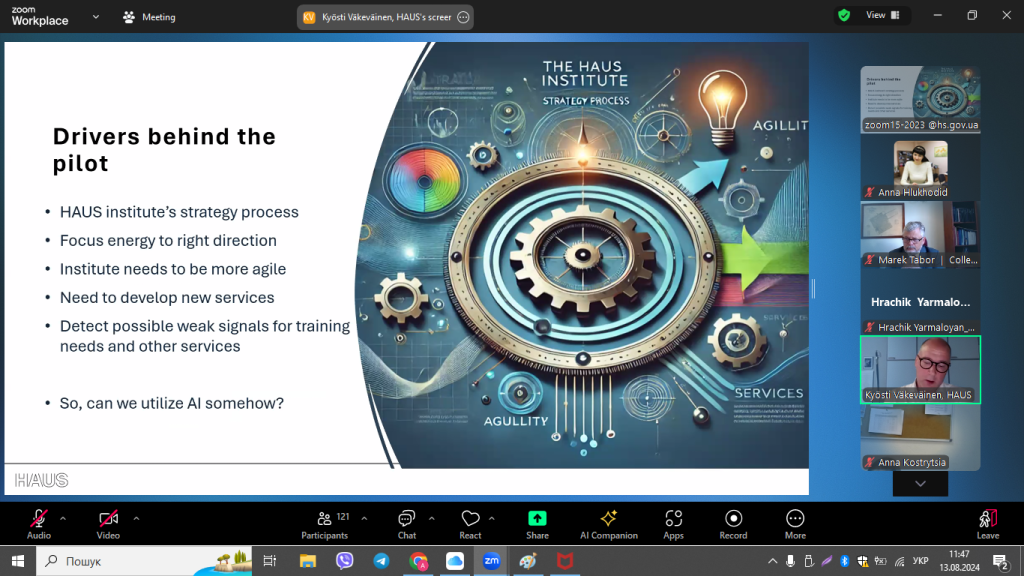Screen dimensions: 1024x576
Task: Unmute the microphone with the Audio button
Action: (x=39, y=523)
